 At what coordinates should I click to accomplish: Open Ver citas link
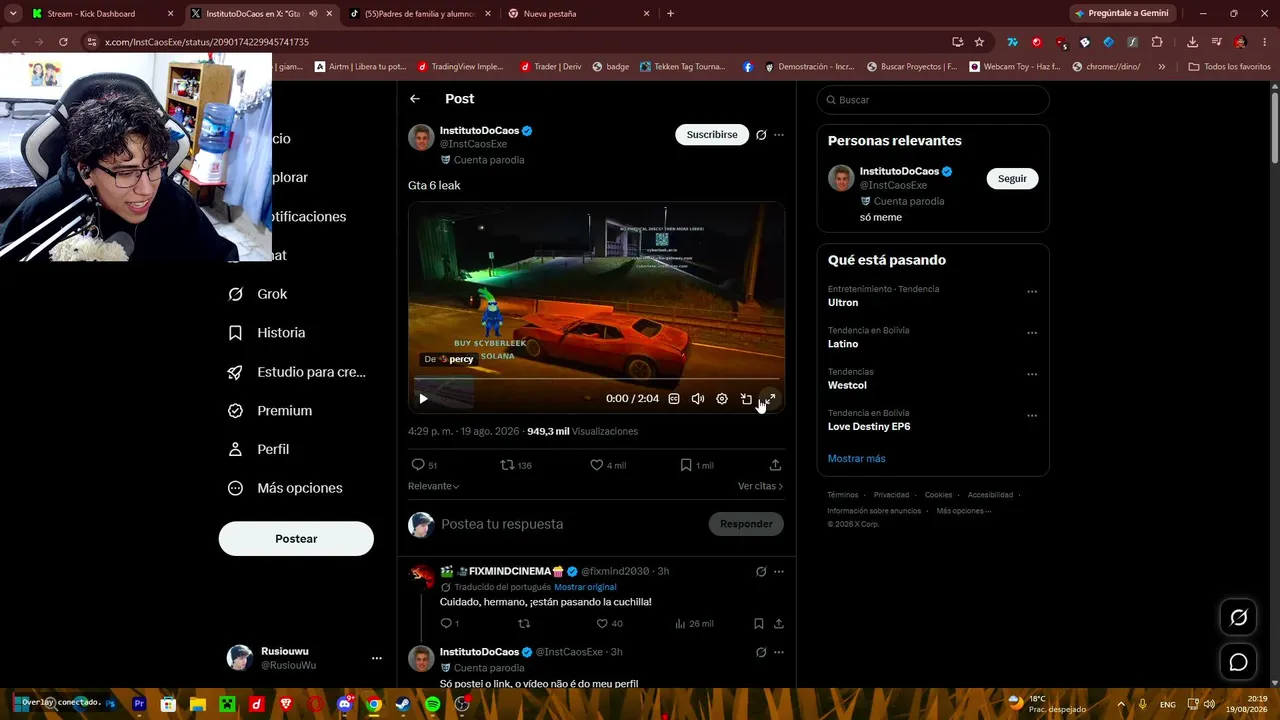[761, 486]
